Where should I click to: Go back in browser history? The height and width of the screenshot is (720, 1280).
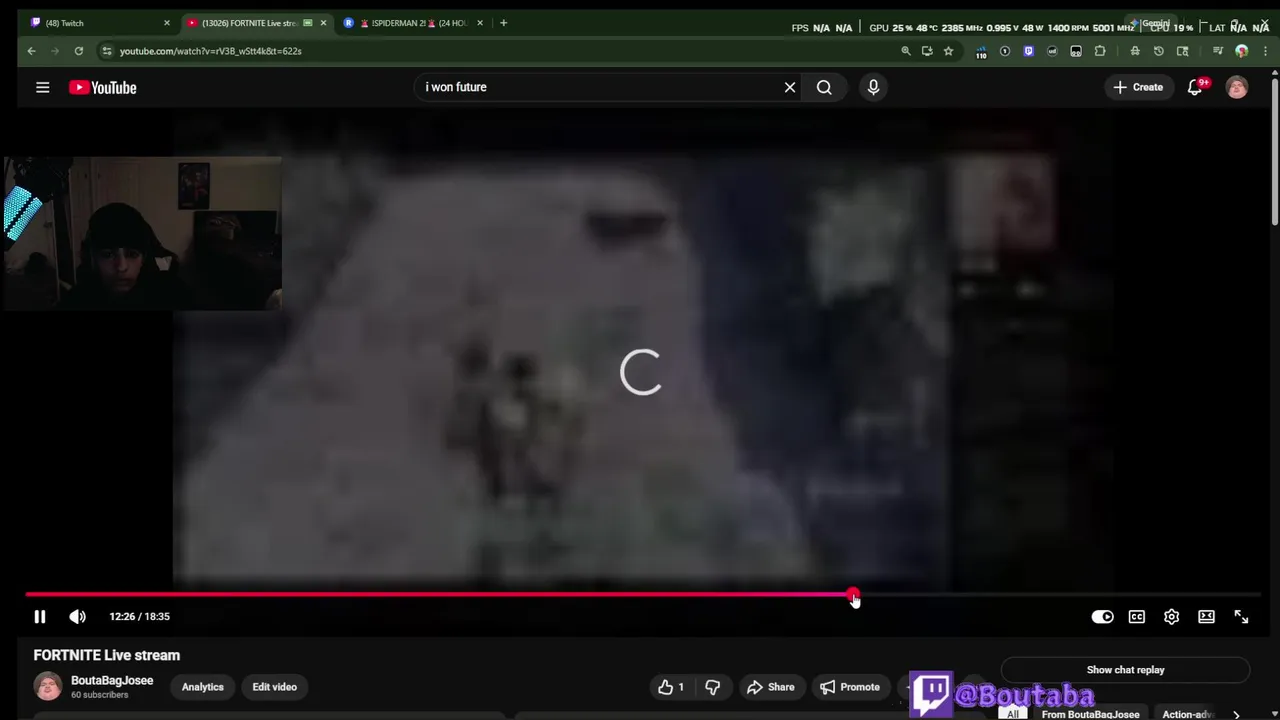[x=31, y=51]
